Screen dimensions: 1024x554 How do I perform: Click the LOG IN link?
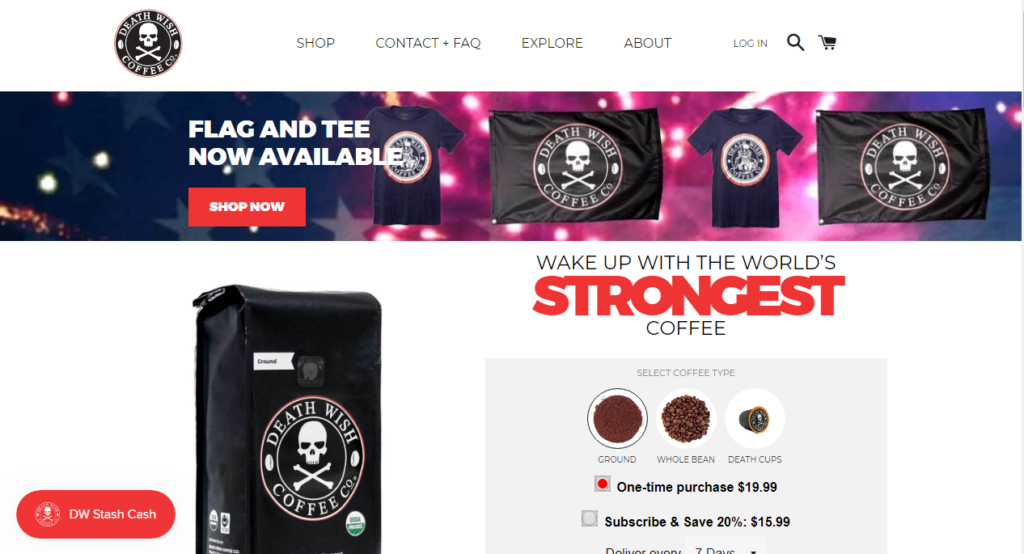(x=750, y=43)
